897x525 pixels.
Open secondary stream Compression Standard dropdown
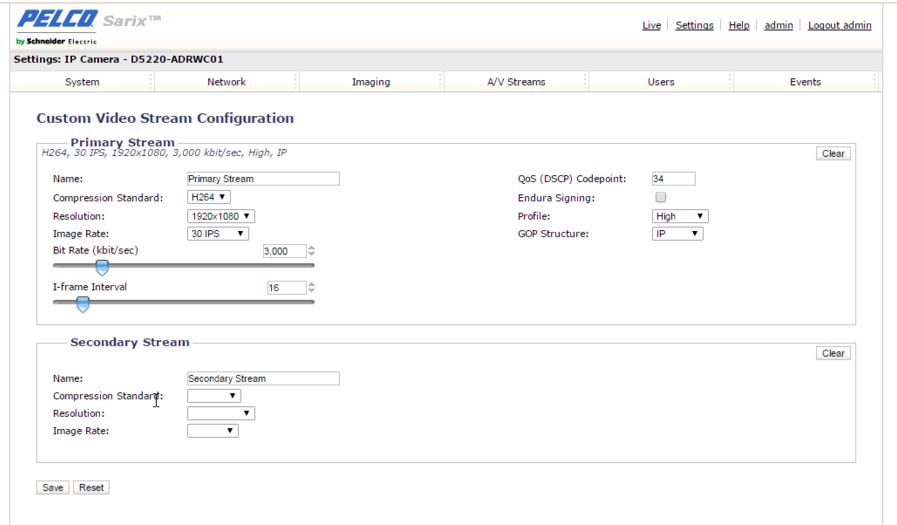click(214, 396)
